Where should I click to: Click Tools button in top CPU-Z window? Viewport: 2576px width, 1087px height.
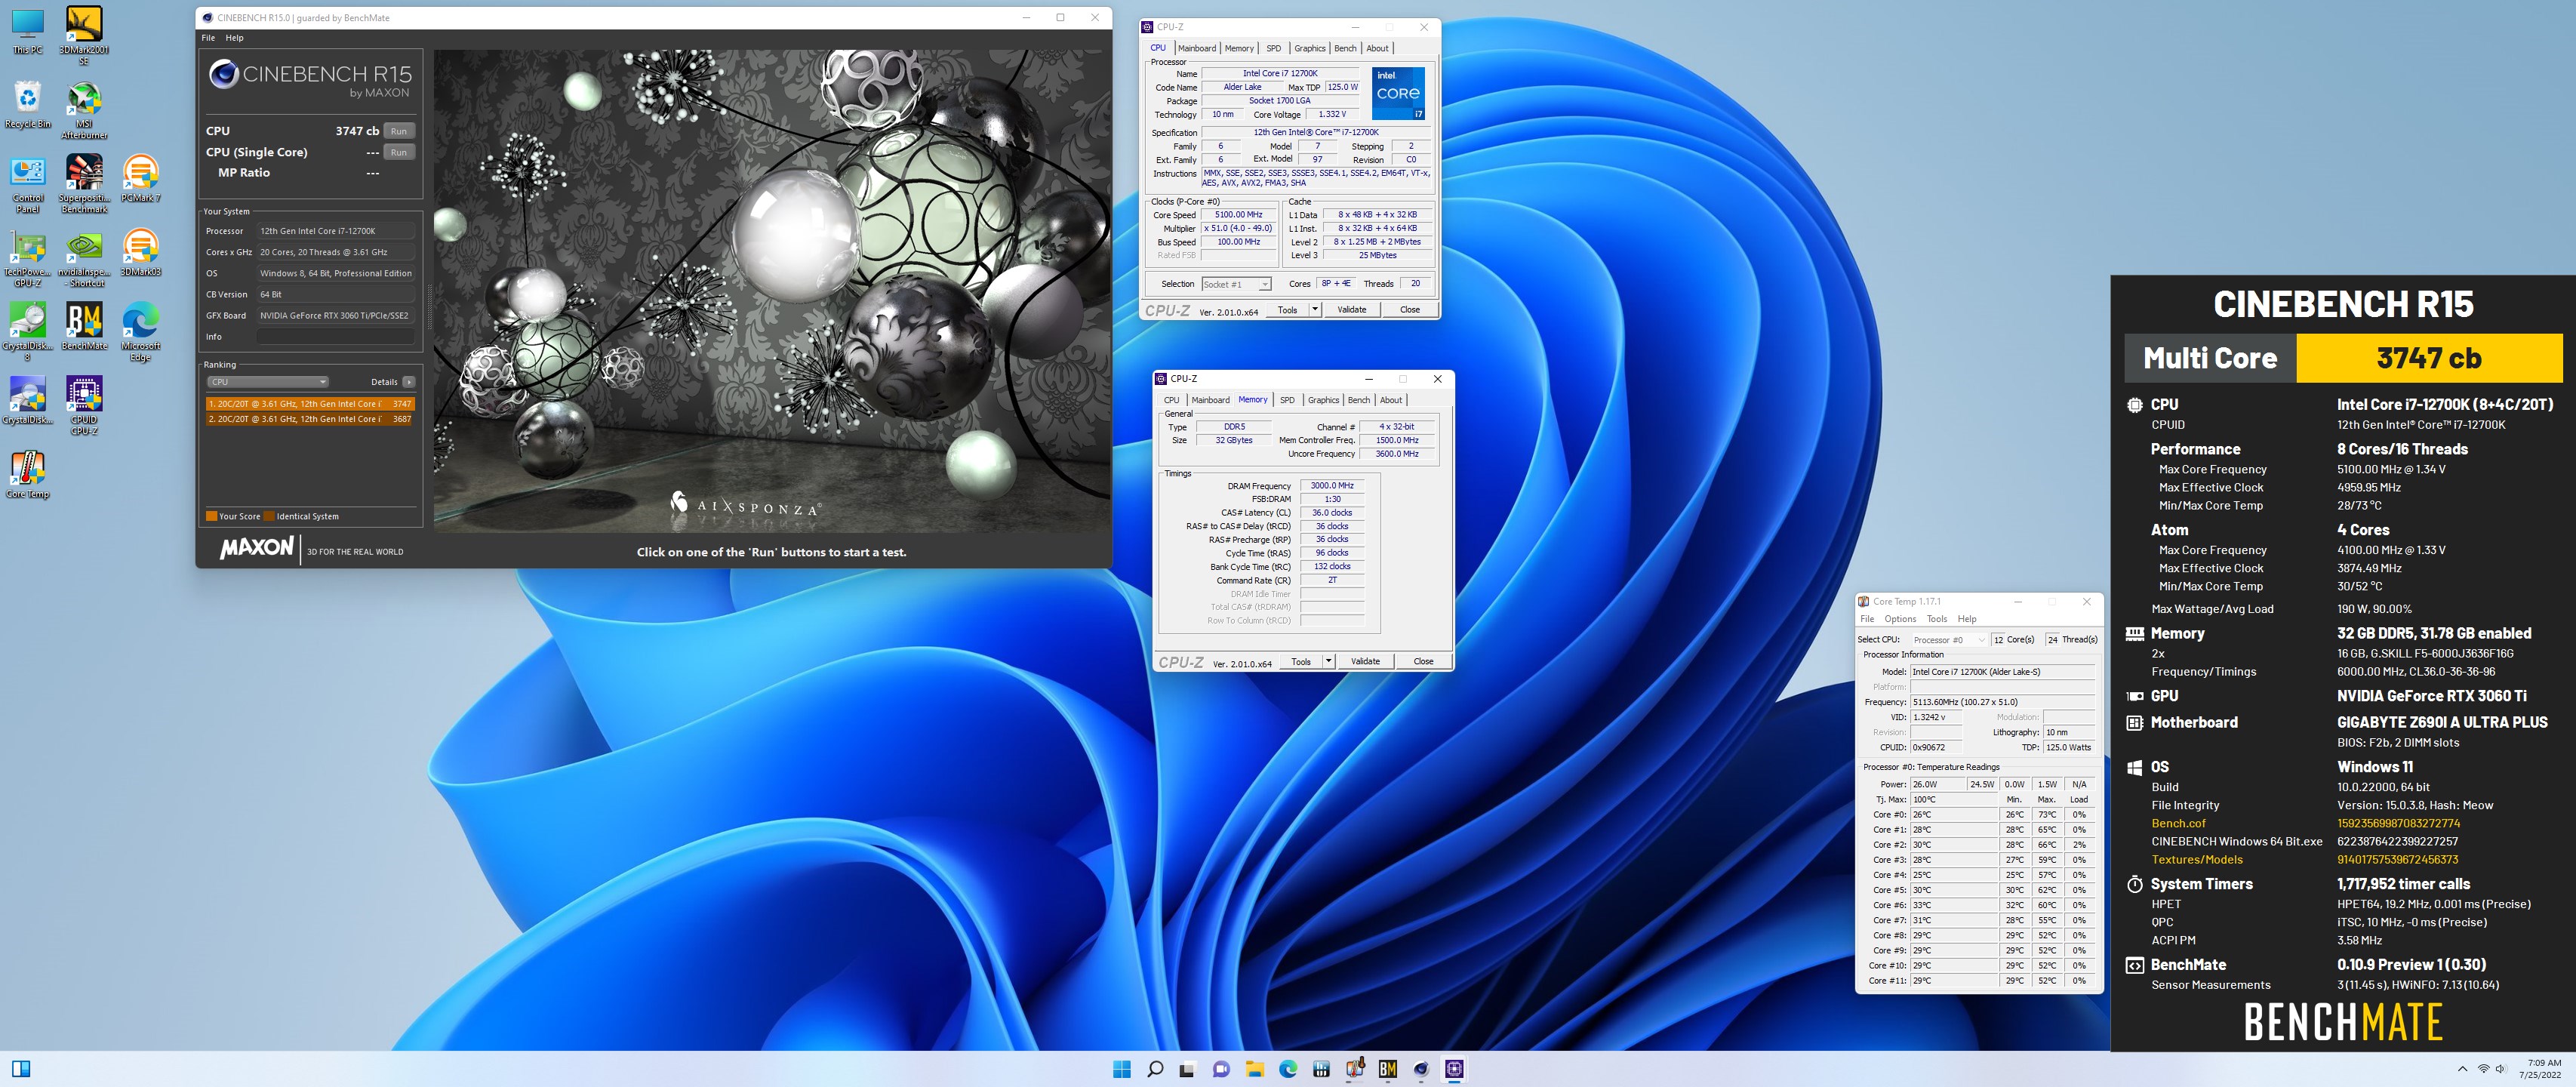click(x=1287, y=310)
